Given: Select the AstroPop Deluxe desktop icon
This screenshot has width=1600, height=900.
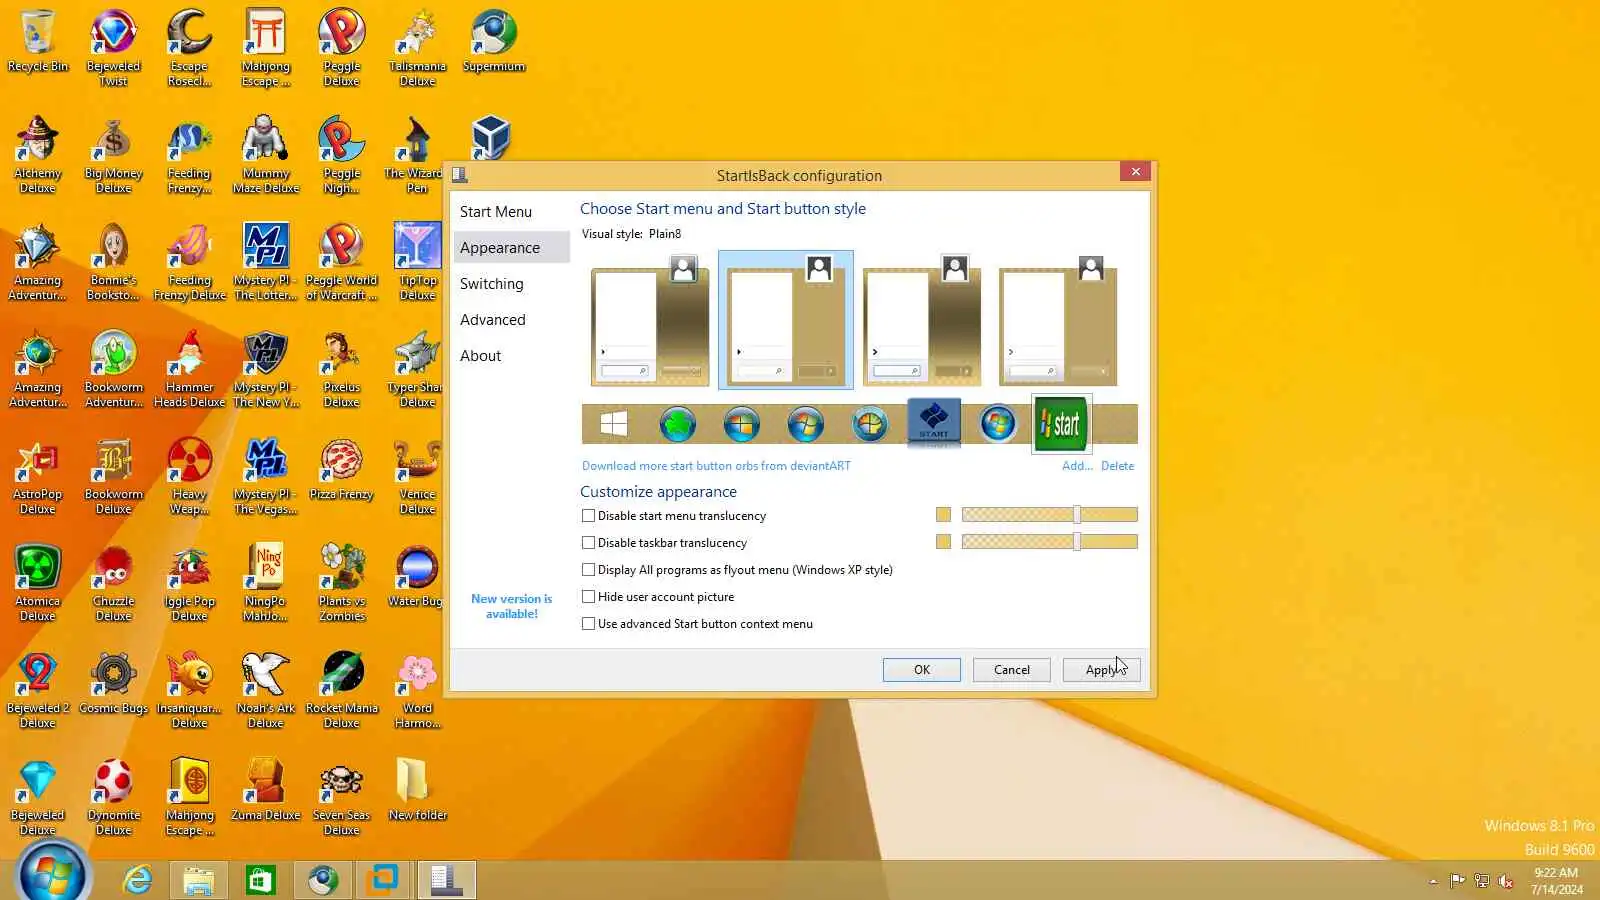Looking at the screenshot, I should pyautogui.click(x=38, y=476).
